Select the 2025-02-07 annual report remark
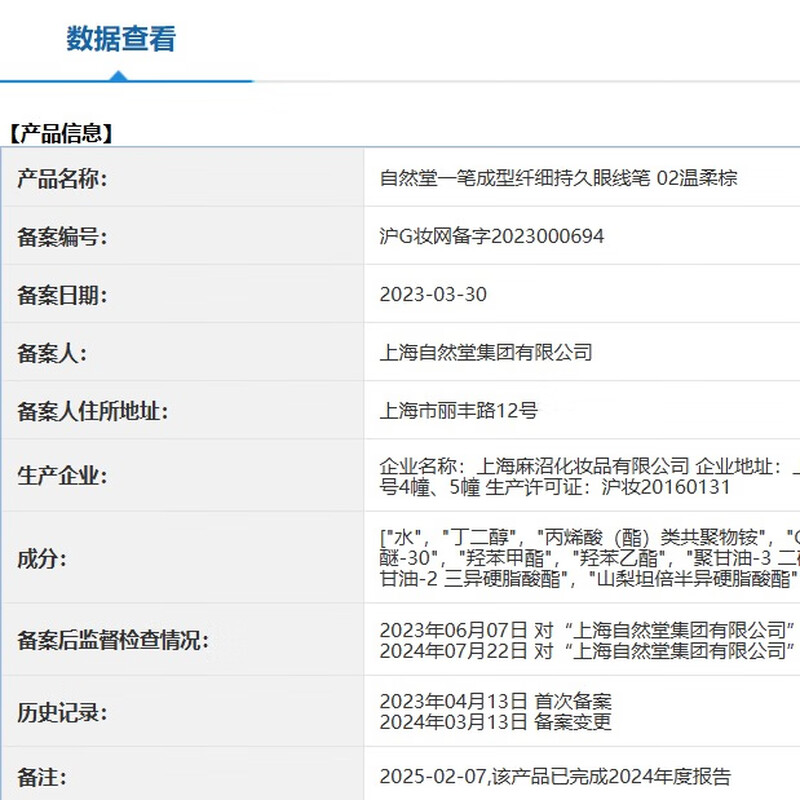Screen dimensions: 800x800 (555, 776)
